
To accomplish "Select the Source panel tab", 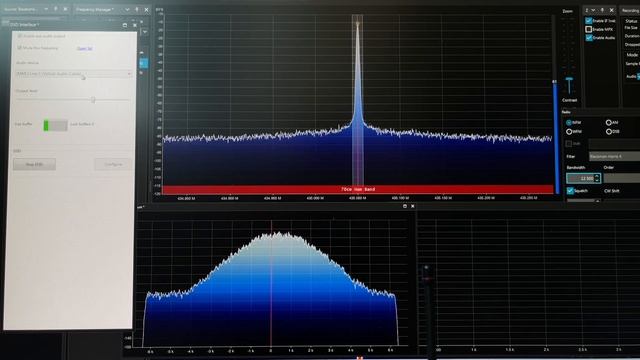I will 20,9.
